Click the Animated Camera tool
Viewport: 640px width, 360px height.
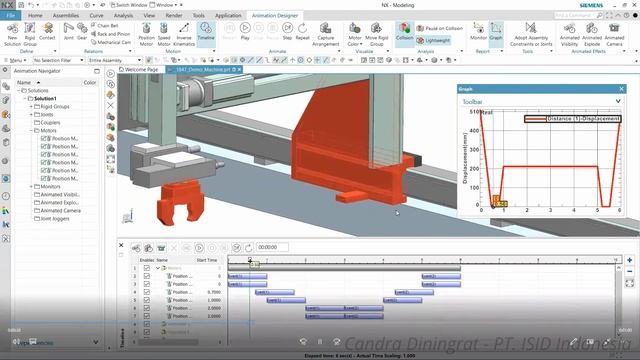tap(614, 34)
